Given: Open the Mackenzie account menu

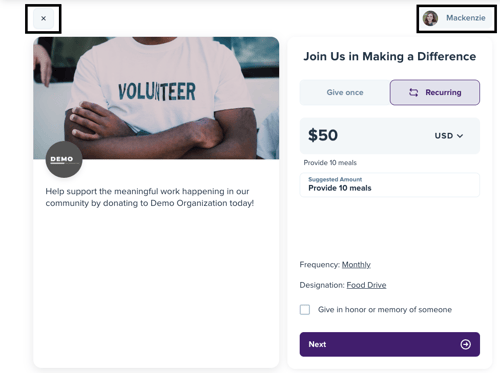Looking at the screenshot, I should pyautogui.click(x=456, y=18).
